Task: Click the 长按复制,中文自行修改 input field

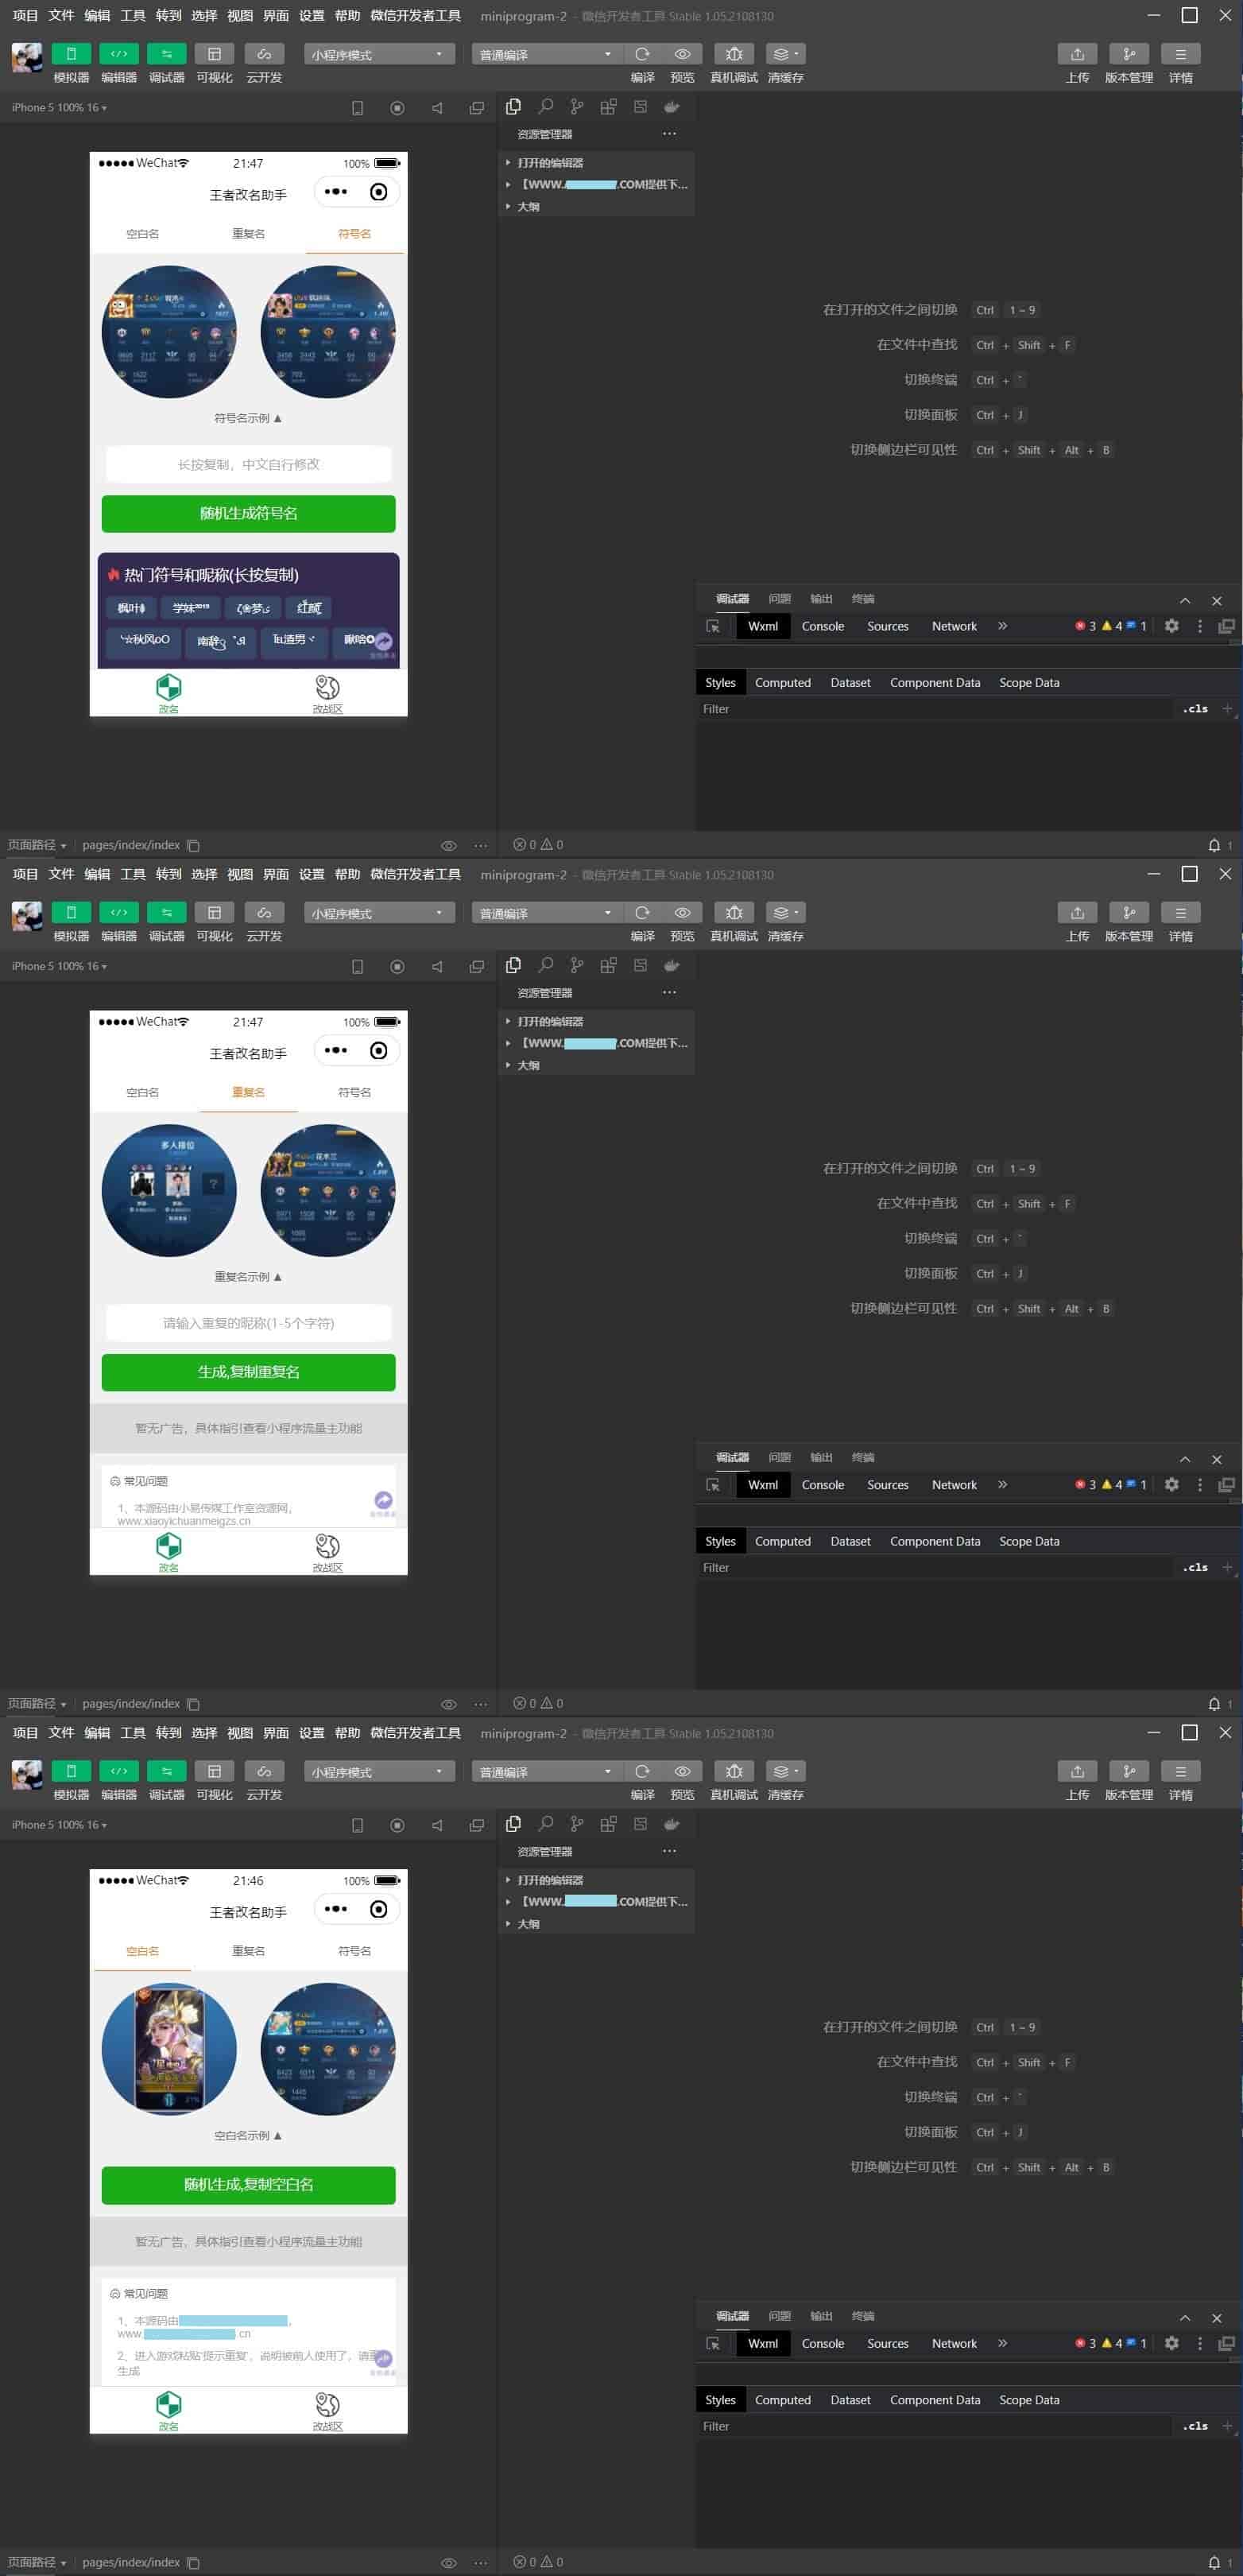Action: [248, 464]
